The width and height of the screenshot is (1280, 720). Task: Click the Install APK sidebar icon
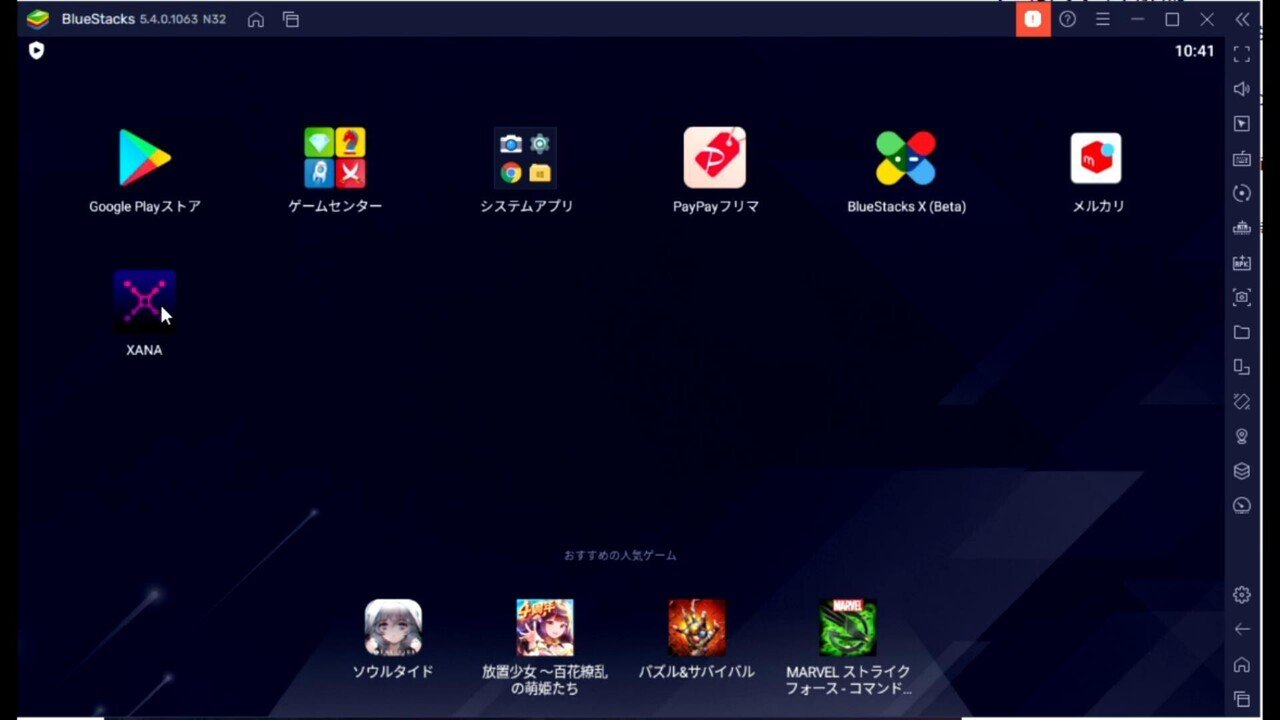[1242, 262]
